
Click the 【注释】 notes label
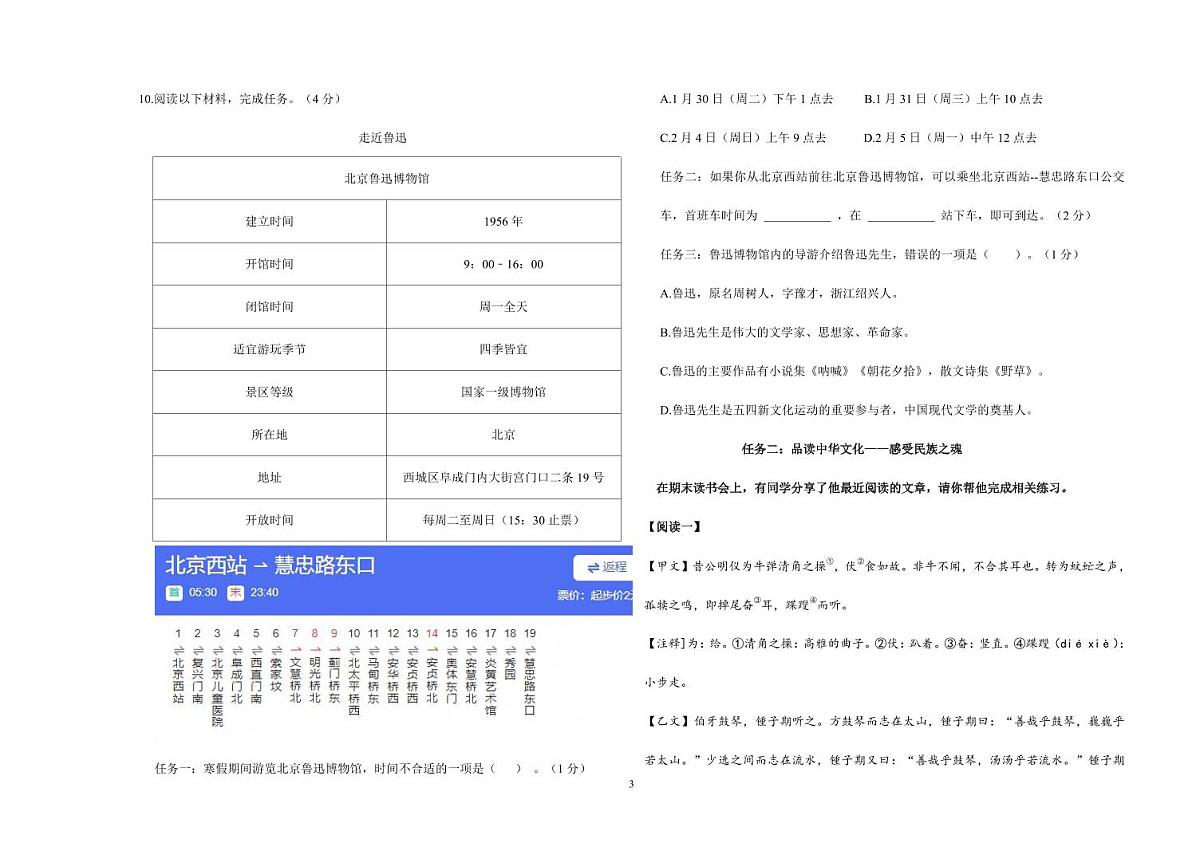pos(668,643)
